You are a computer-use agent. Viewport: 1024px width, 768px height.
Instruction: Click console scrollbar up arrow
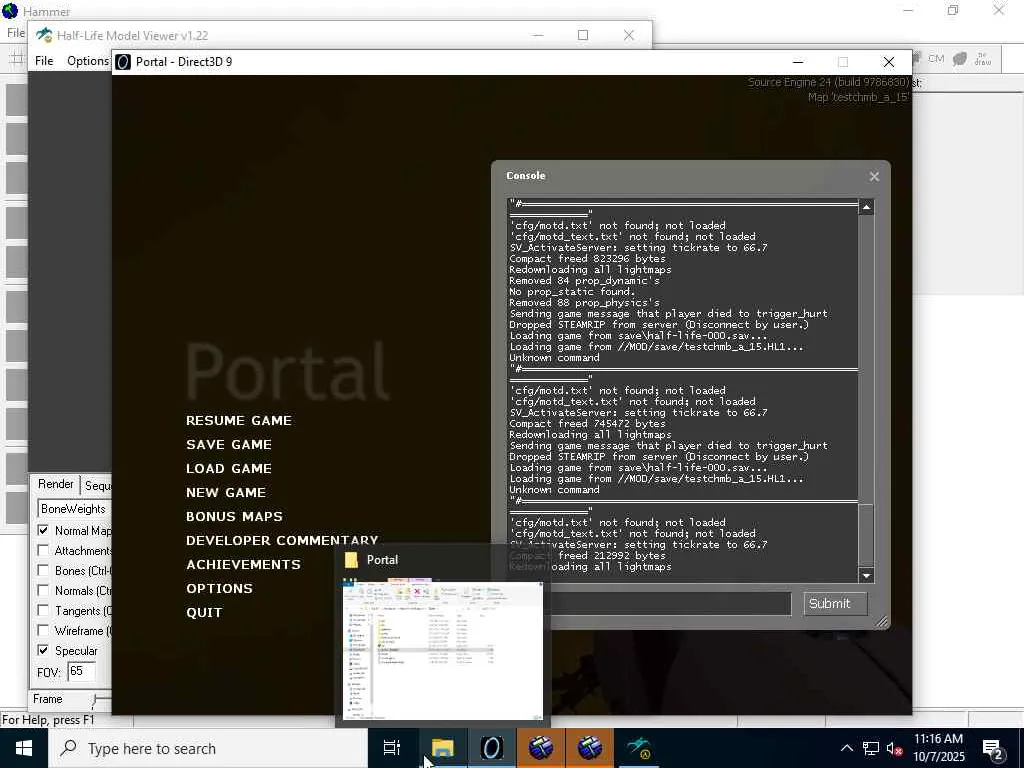pos(866,207)
